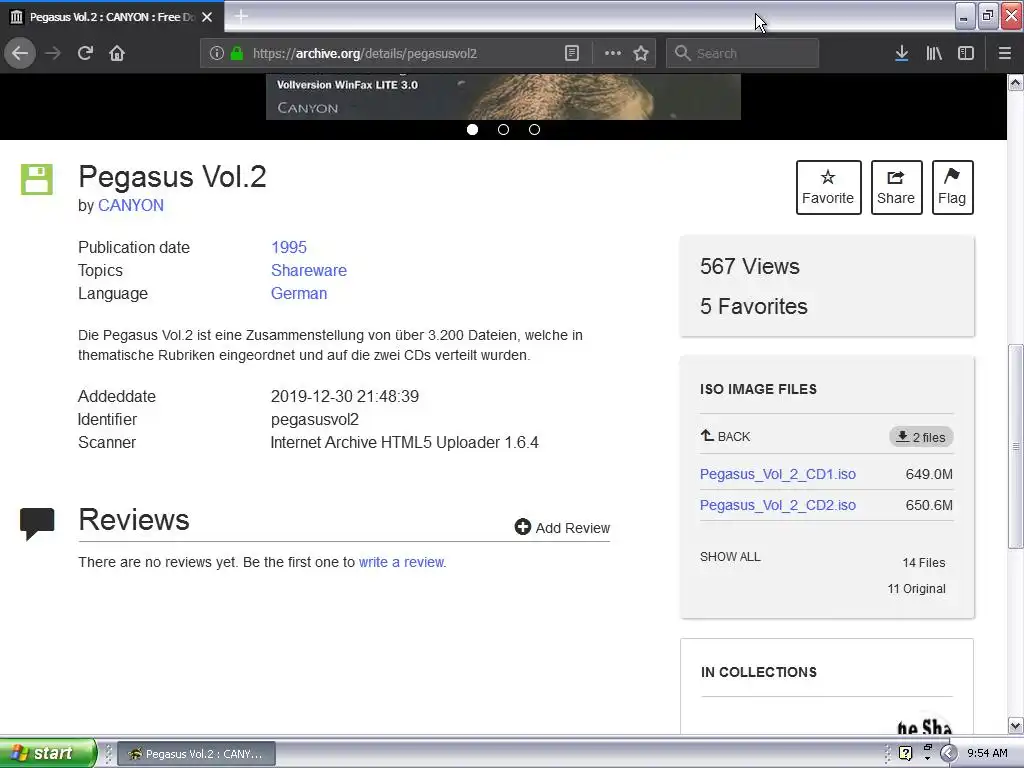Open the browser home page icon
The height and width of the screenshot is (768, 1024).
(x=117, y=53)
